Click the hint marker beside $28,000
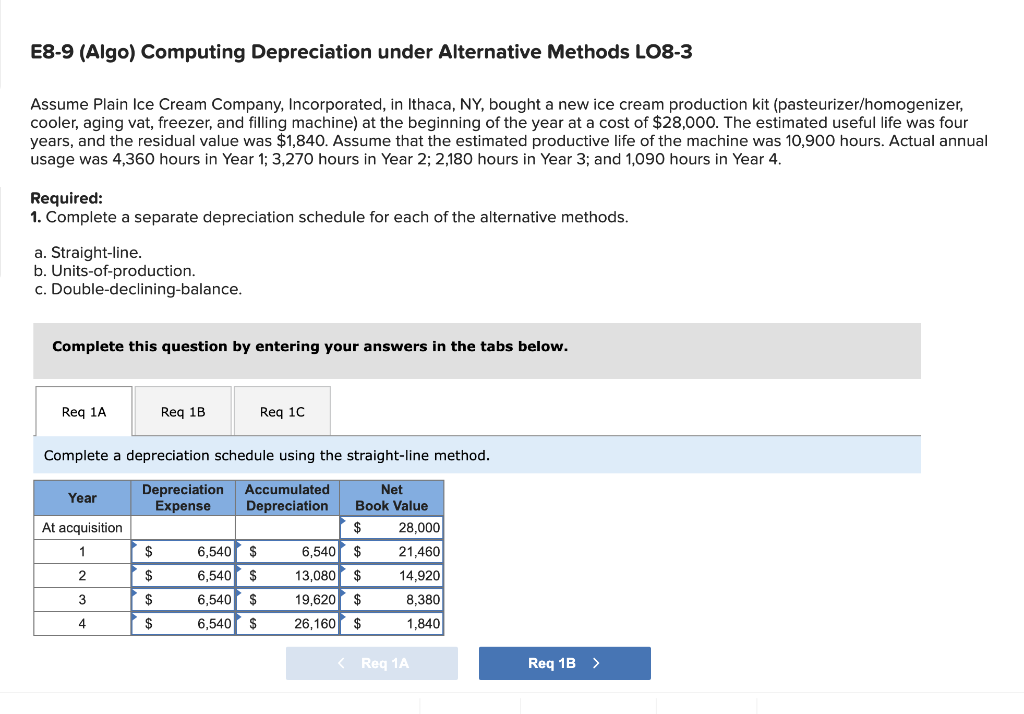Screen dimensions: 1024x714 click(345, 522)
